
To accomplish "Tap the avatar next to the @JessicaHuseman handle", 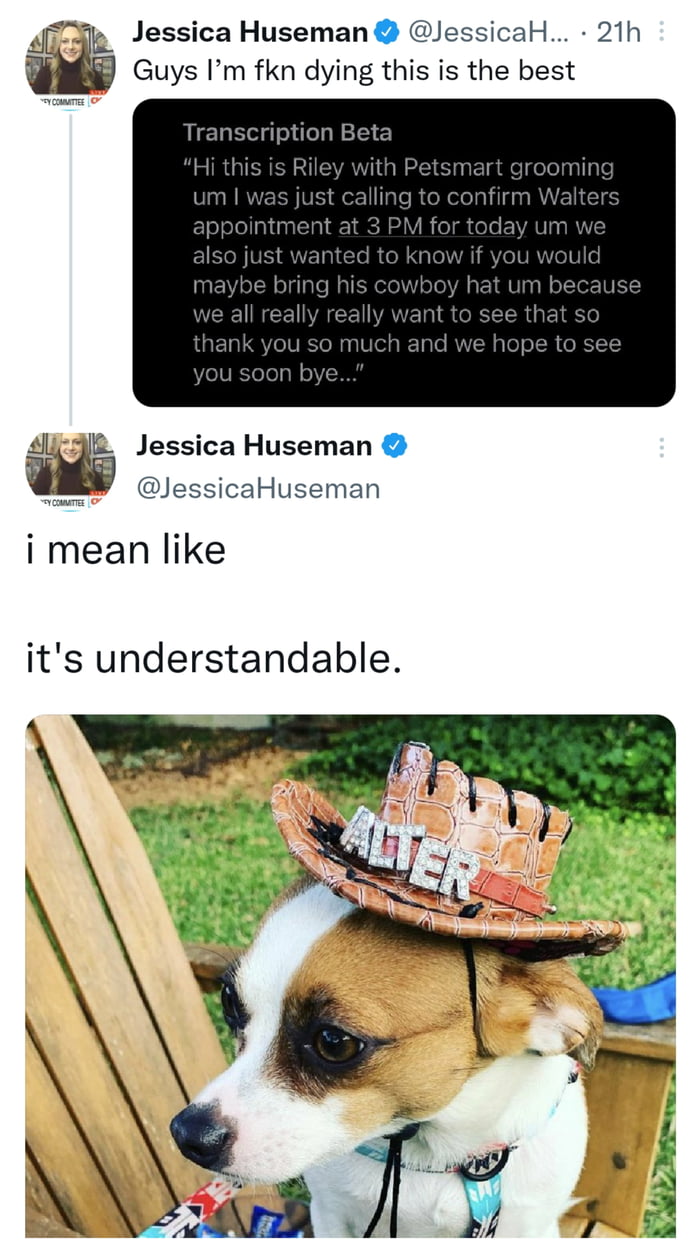I will coord(70,464).
